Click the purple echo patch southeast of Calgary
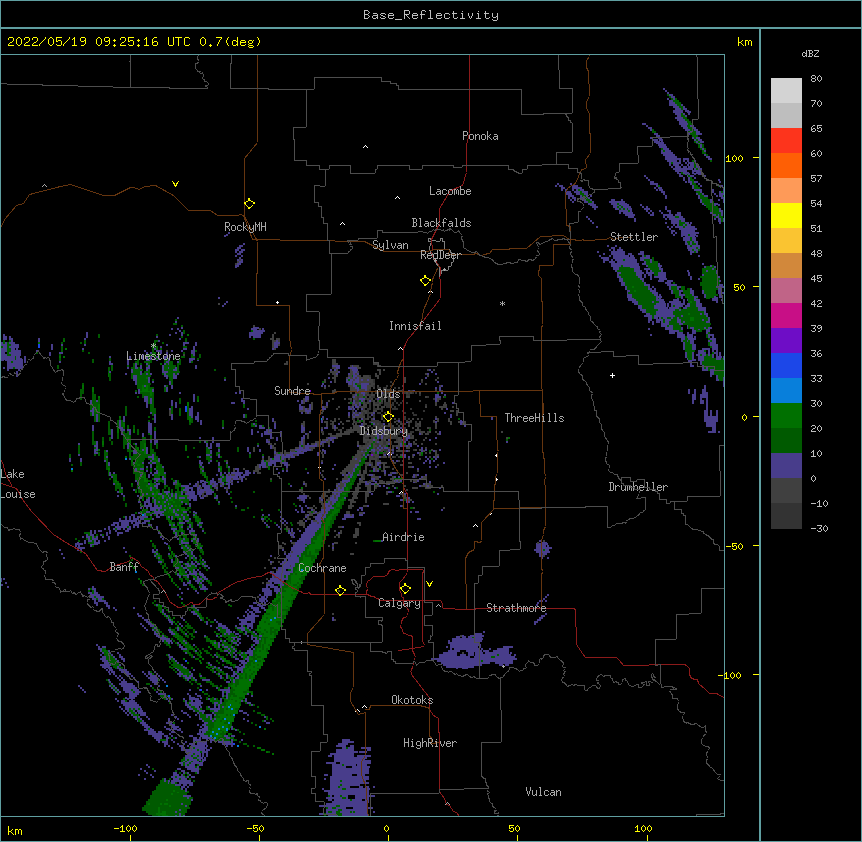The image size is (862, 842). point(474,652)
